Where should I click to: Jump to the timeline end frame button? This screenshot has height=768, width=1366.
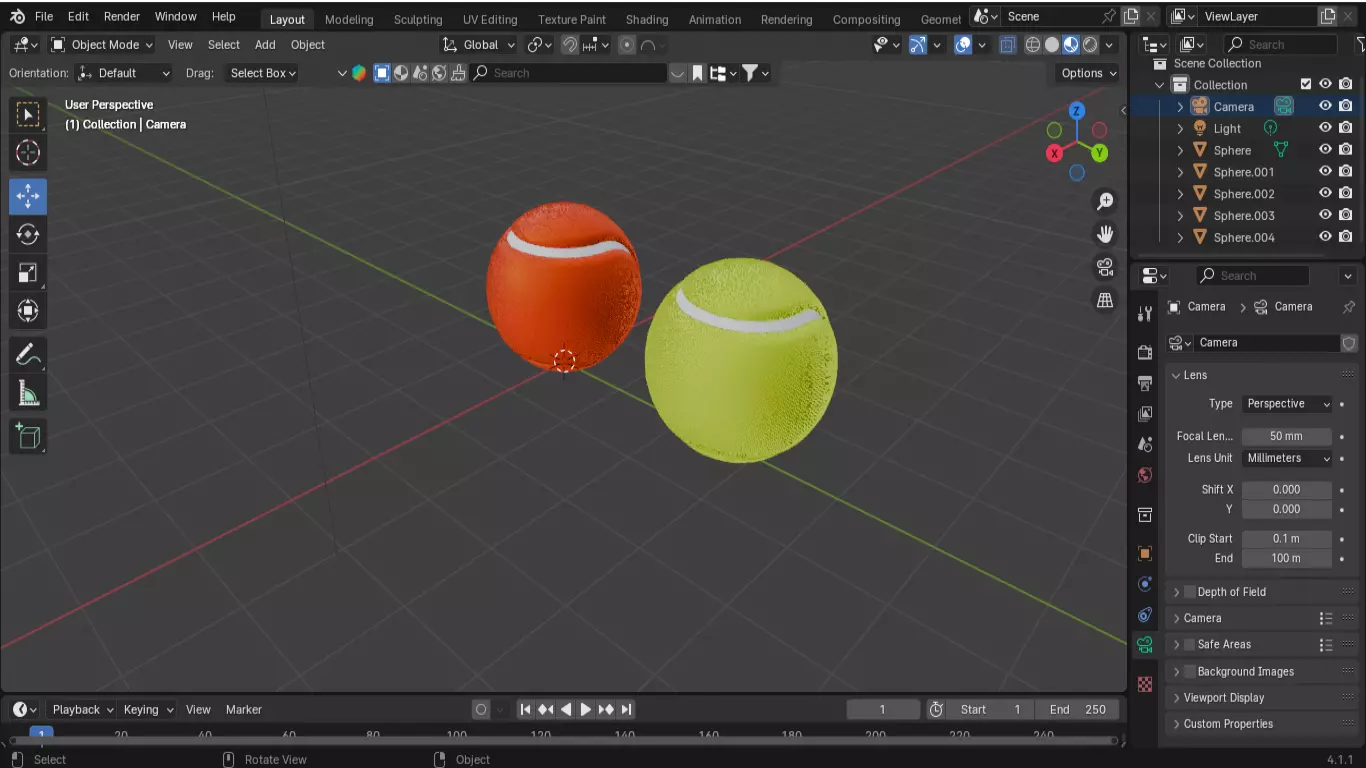coord(626,710)
